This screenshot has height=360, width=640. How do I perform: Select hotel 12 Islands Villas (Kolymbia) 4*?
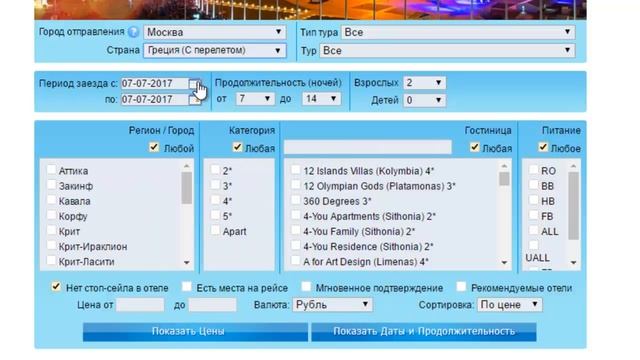coord(296,169)
